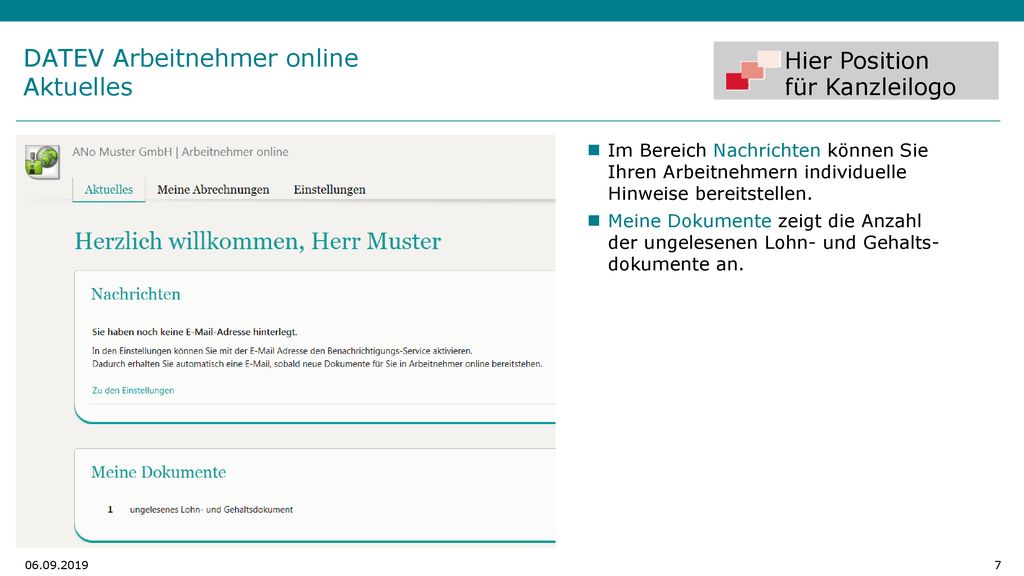Open the ungelesenes Lohn- und Gehaltsdokument entry
This screenshot has width=1024, height=576.
click(211, 509)
